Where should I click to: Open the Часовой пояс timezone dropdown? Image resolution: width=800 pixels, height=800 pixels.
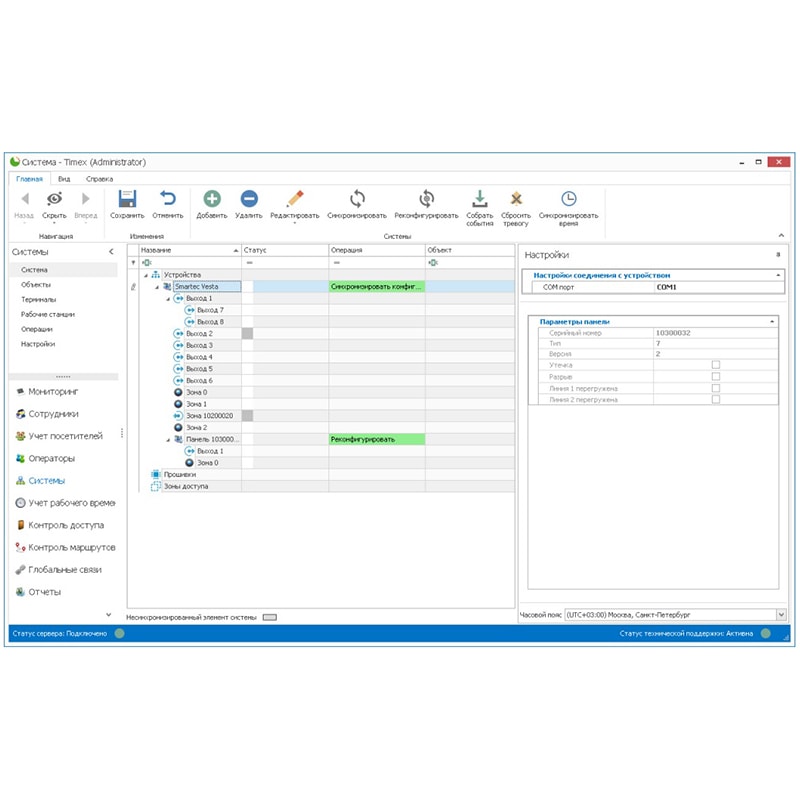click(x=780, y=615)
